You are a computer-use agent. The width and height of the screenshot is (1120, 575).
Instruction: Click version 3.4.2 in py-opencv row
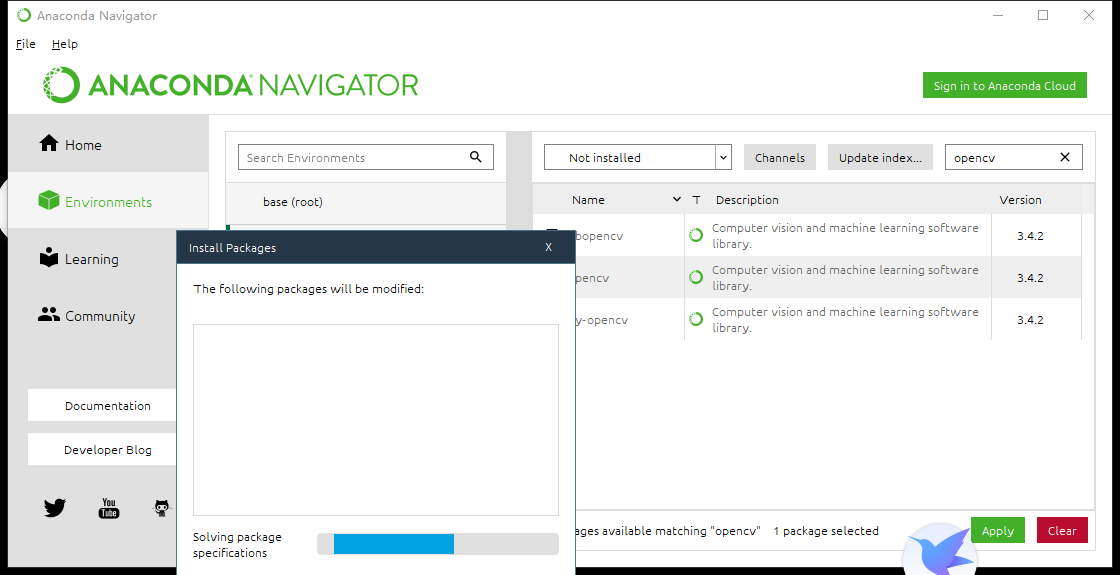pos(1030,319)
